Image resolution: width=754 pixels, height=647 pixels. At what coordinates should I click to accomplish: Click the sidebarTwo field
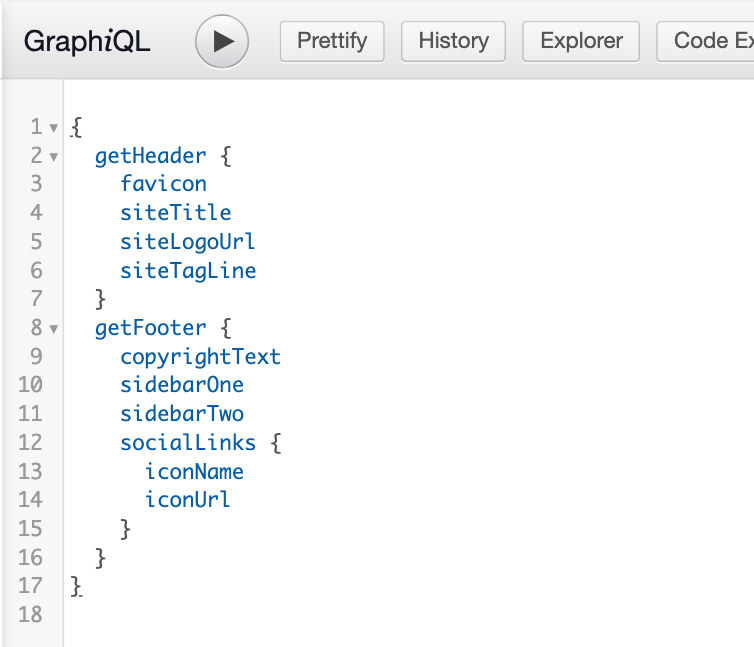pos(182,414)
